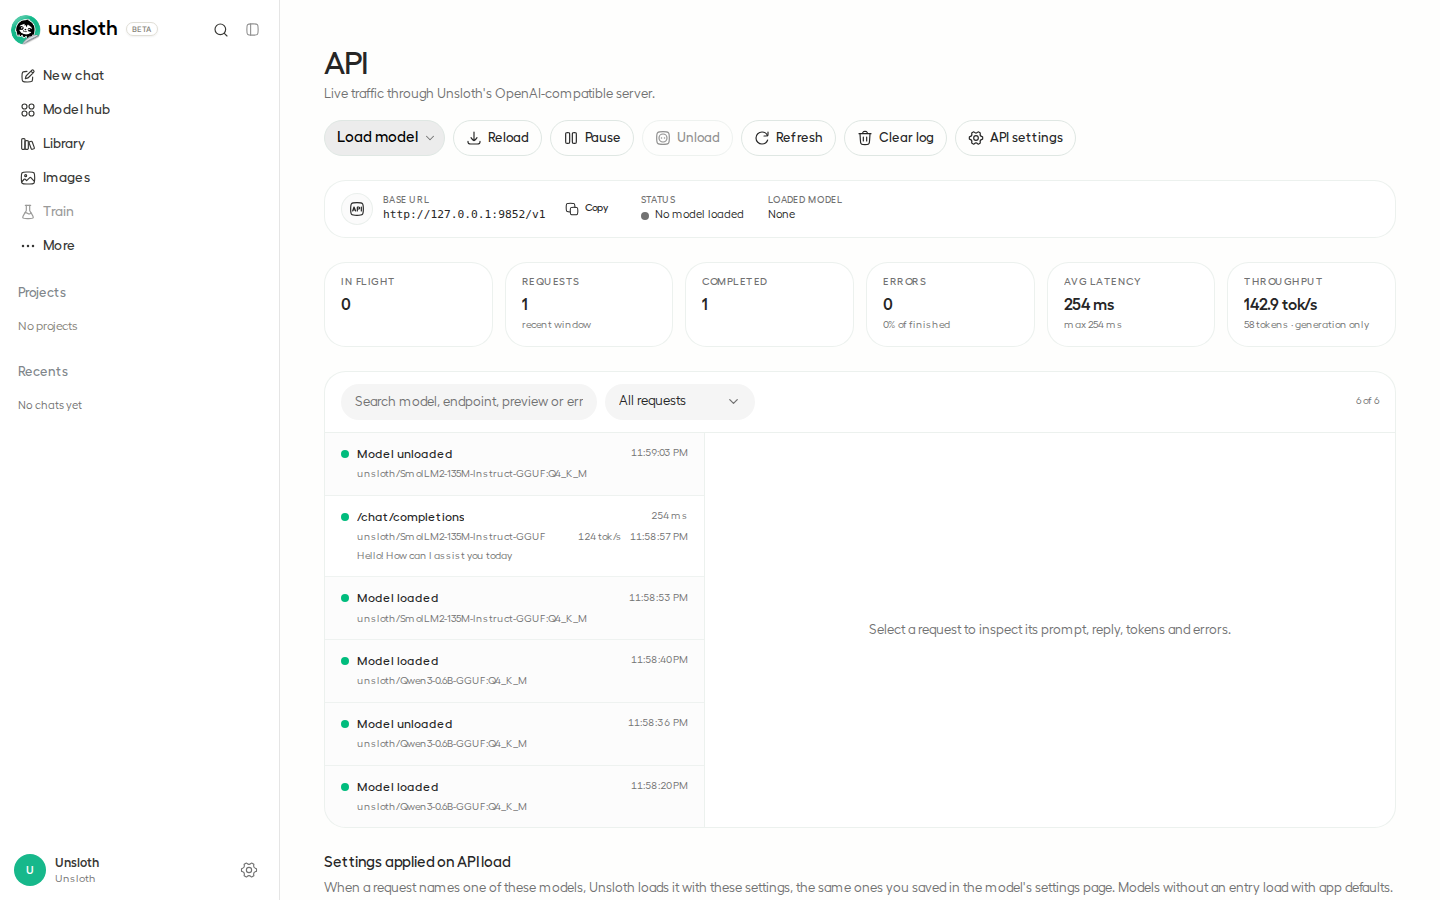Click the Avg Latency 254 ms card
The width and height of the screenshot is (1440, 900).
1131,304
